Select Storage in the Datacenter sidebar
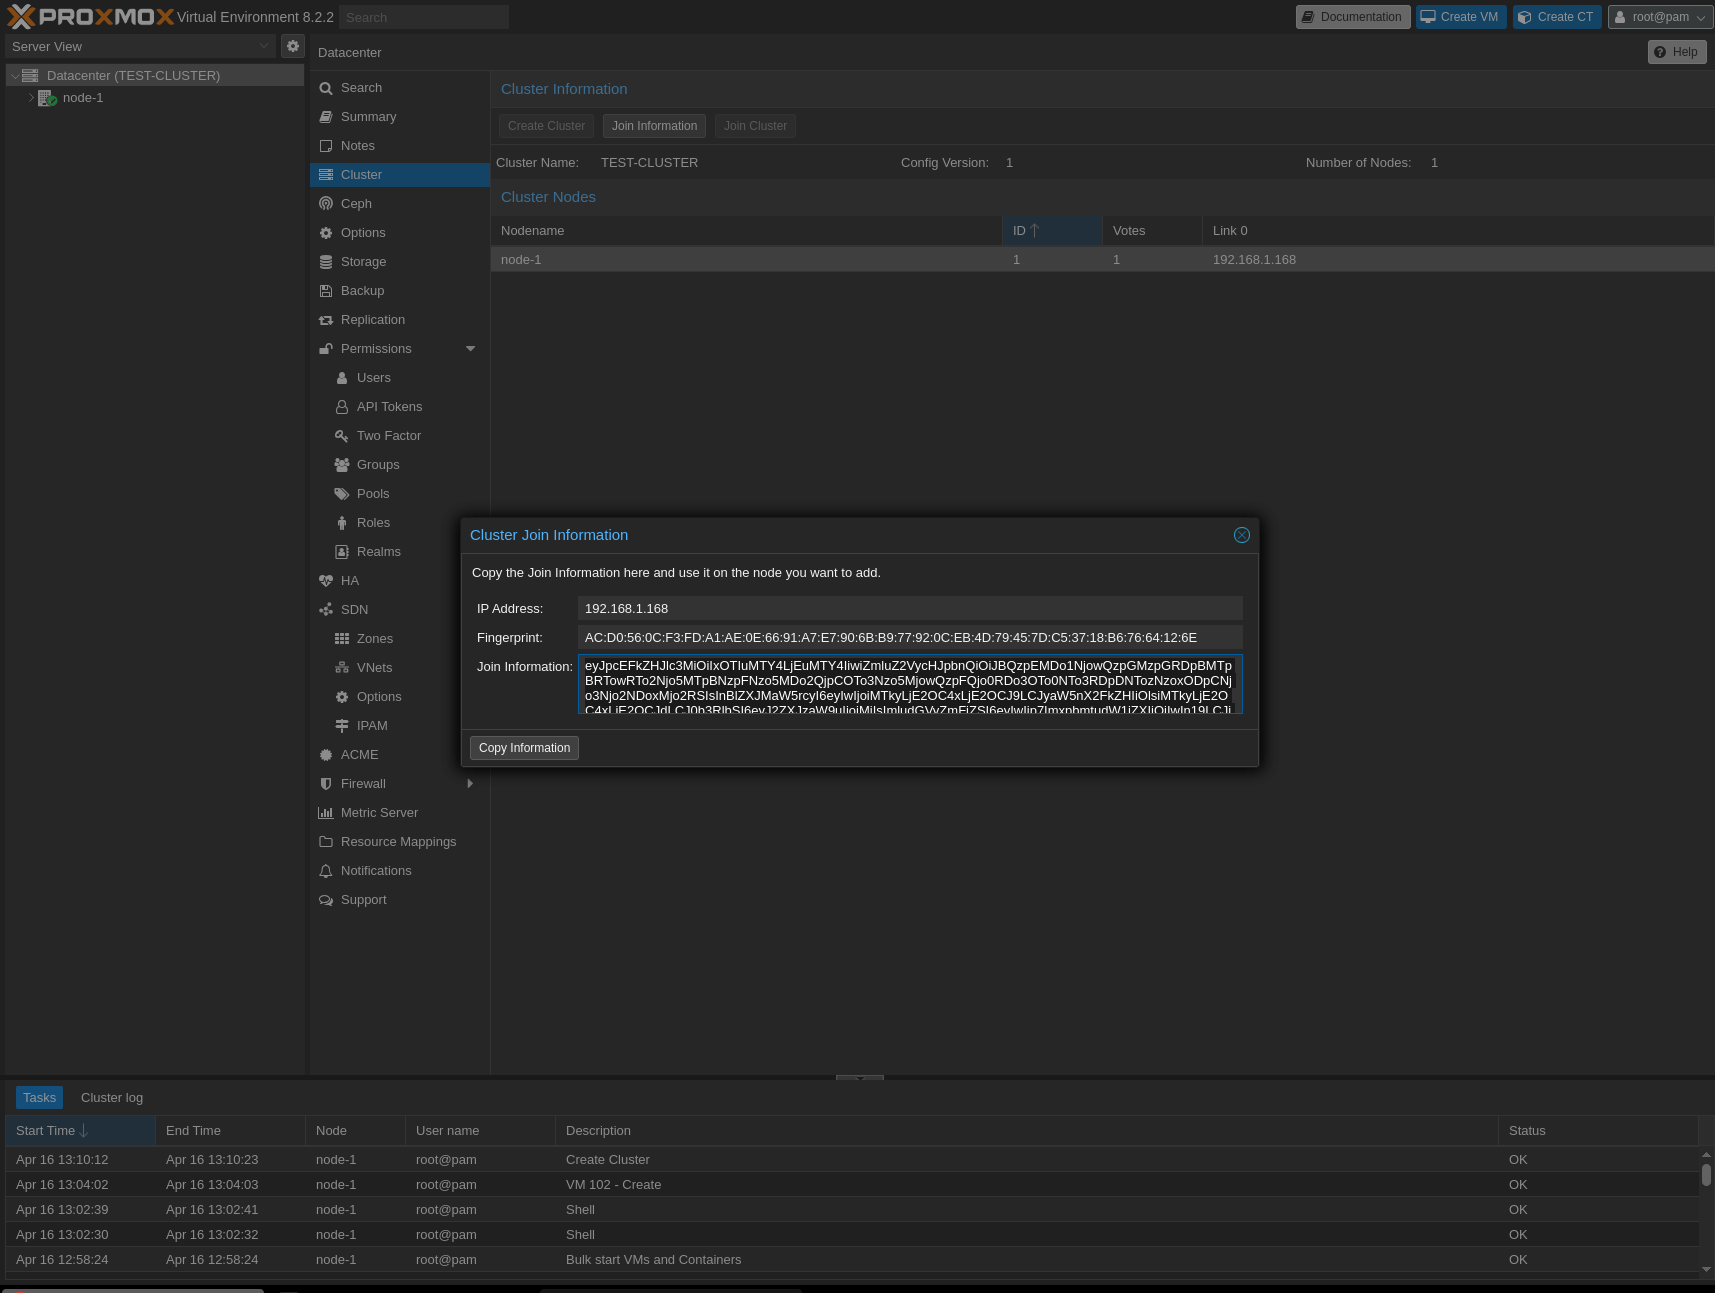 click(363, 261)
